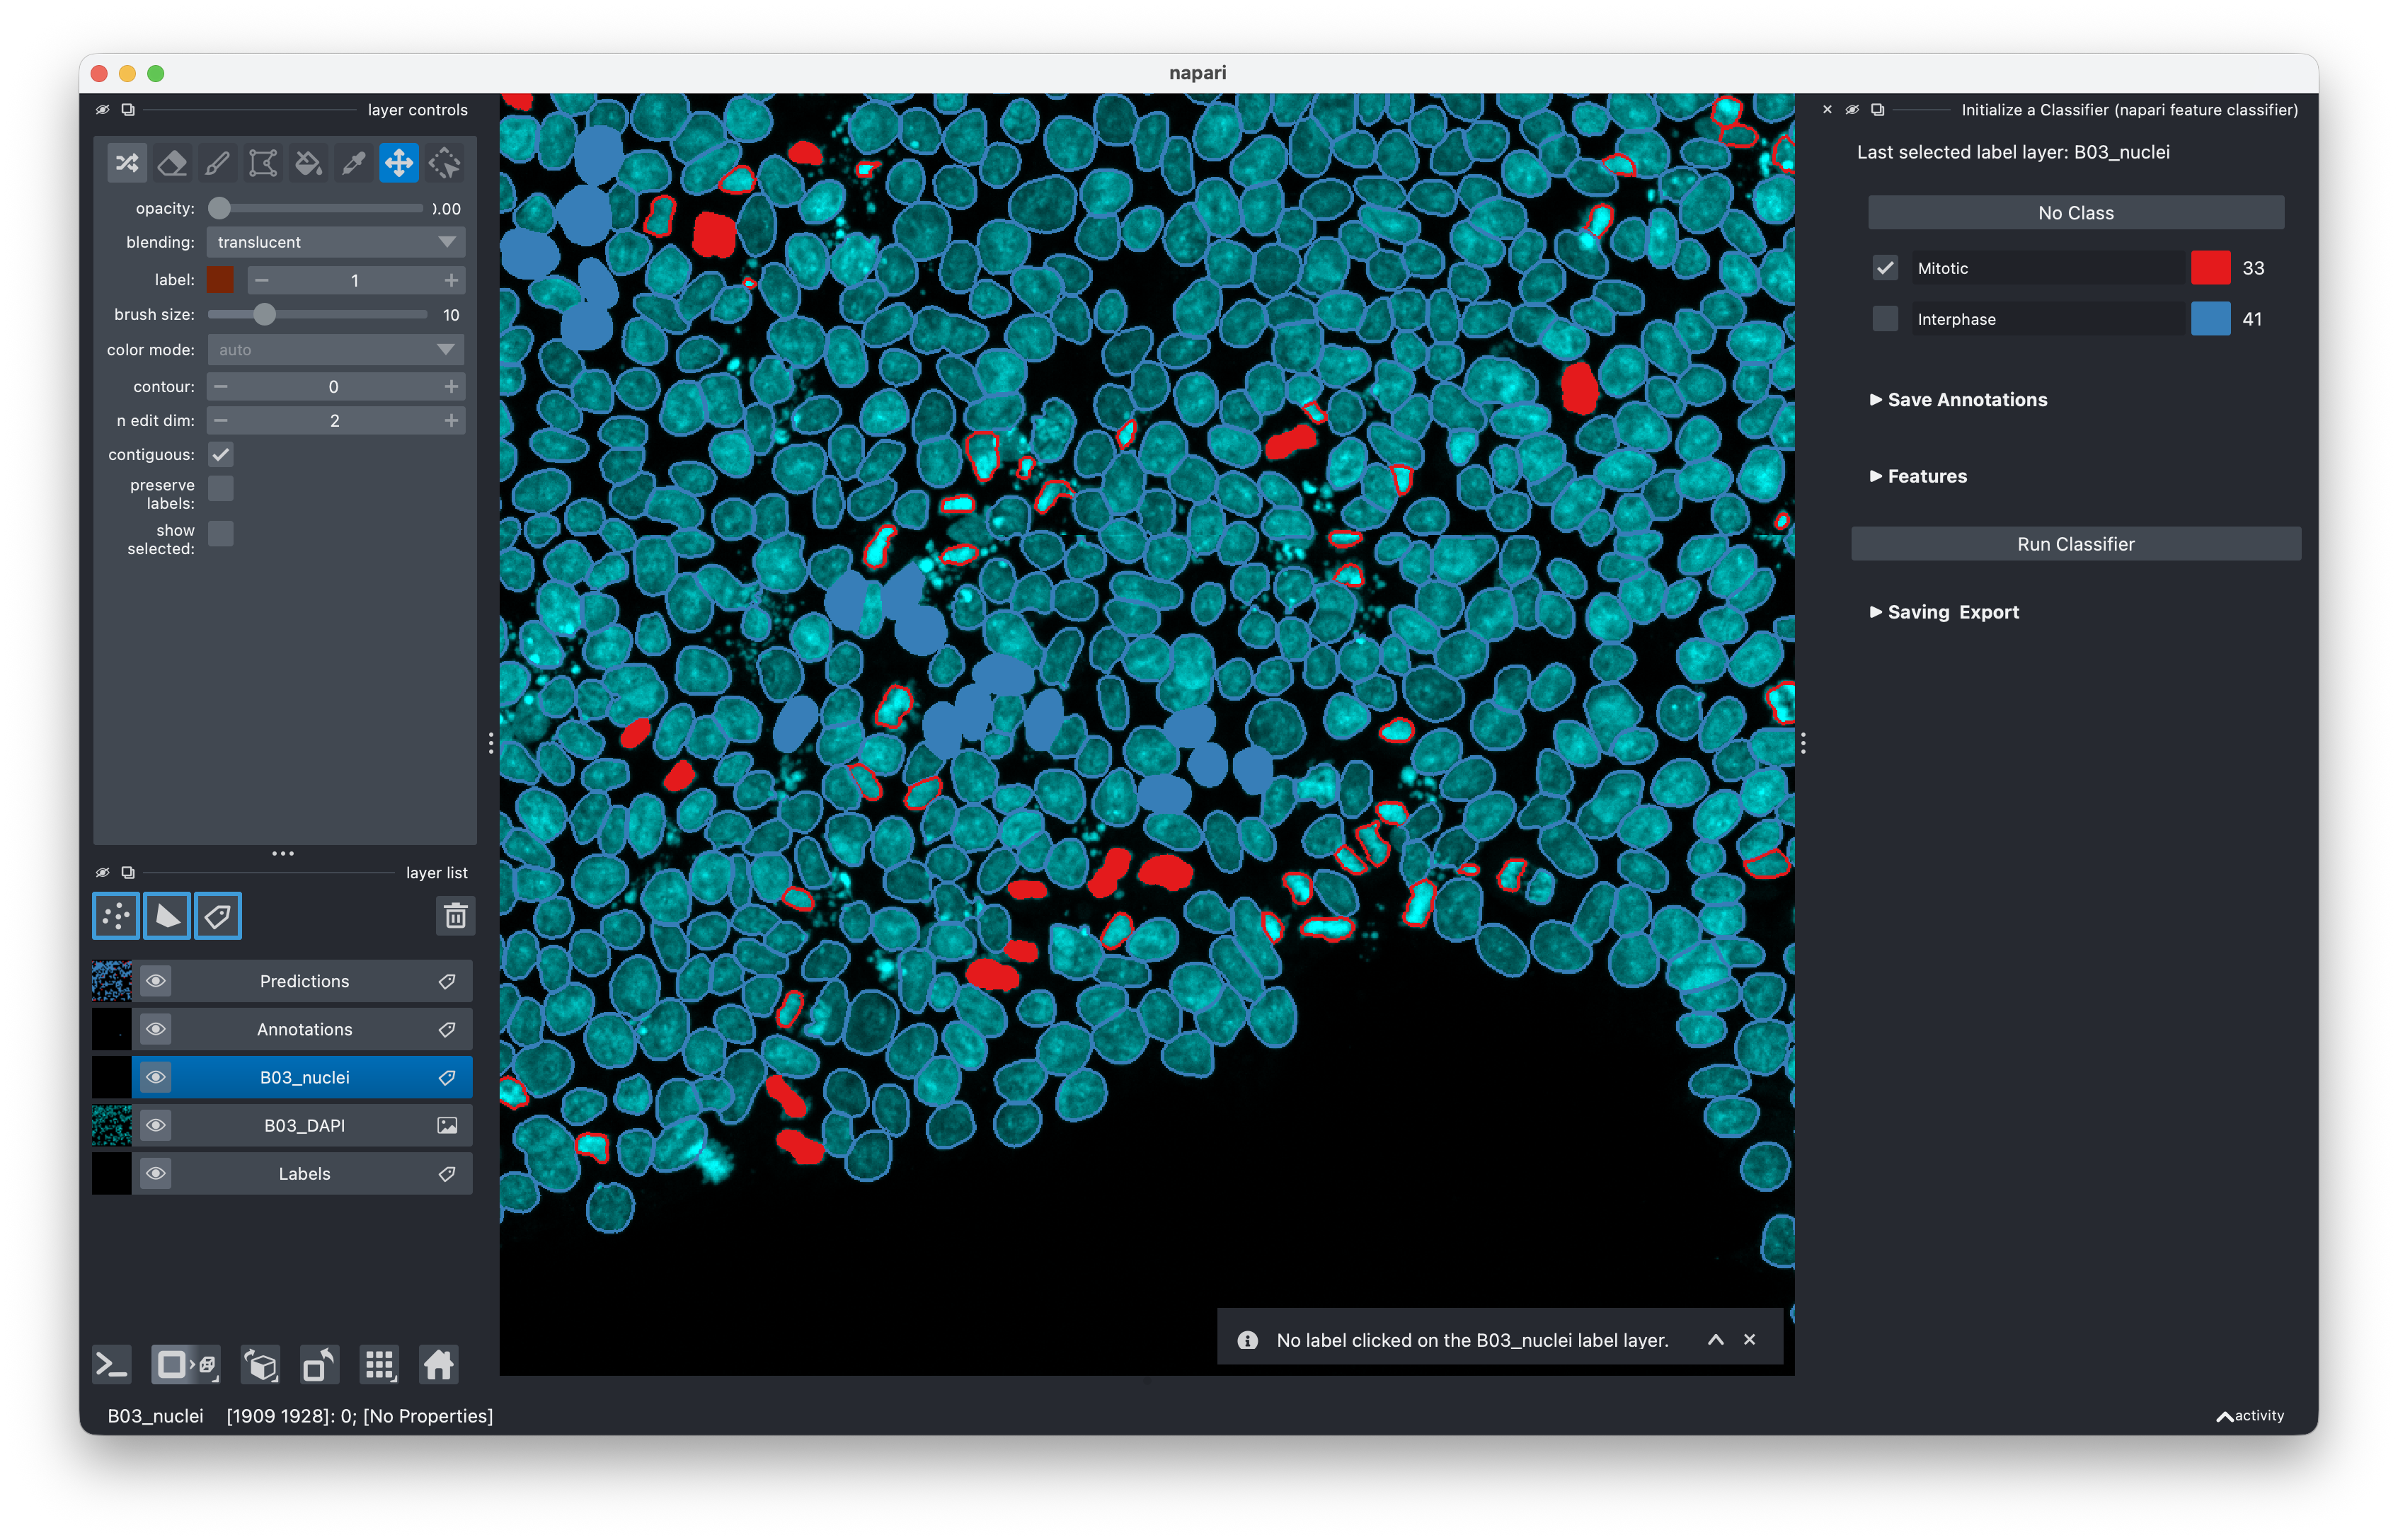This screenshot has height=1540, width=2398.
Task: Click the shuffle colors icon
Action: point(127,163)
